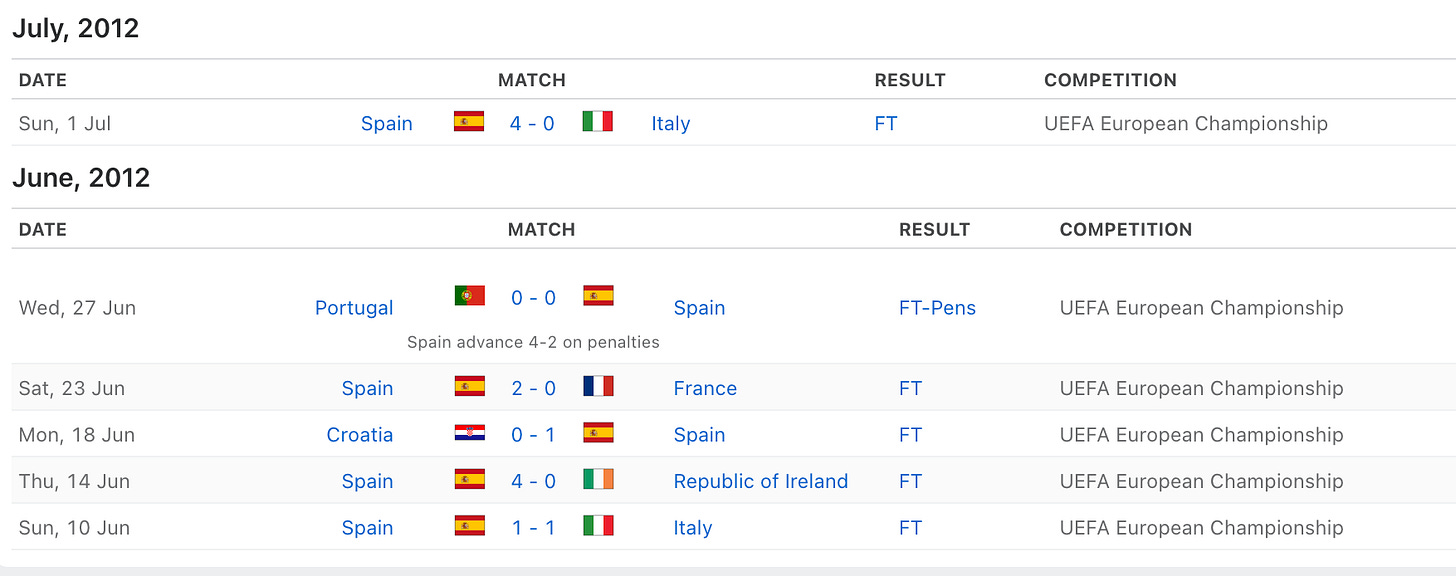Open the FT result for the 1 Jul match
Image resolution: width=1456 pixels, height=576 pixels.
886,123
